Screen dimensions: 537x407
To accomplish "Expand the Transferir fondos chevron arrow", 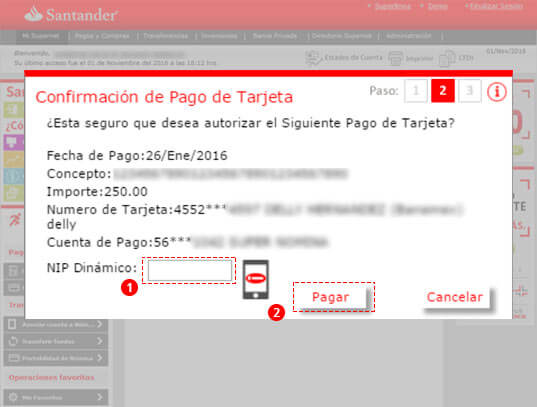I will [x=100, y=341].
